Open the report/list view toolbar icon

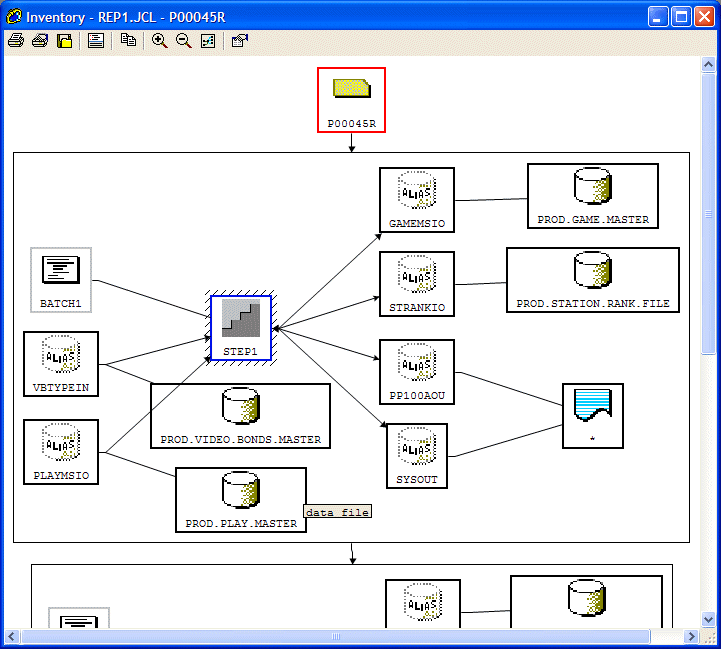point(96,41)
